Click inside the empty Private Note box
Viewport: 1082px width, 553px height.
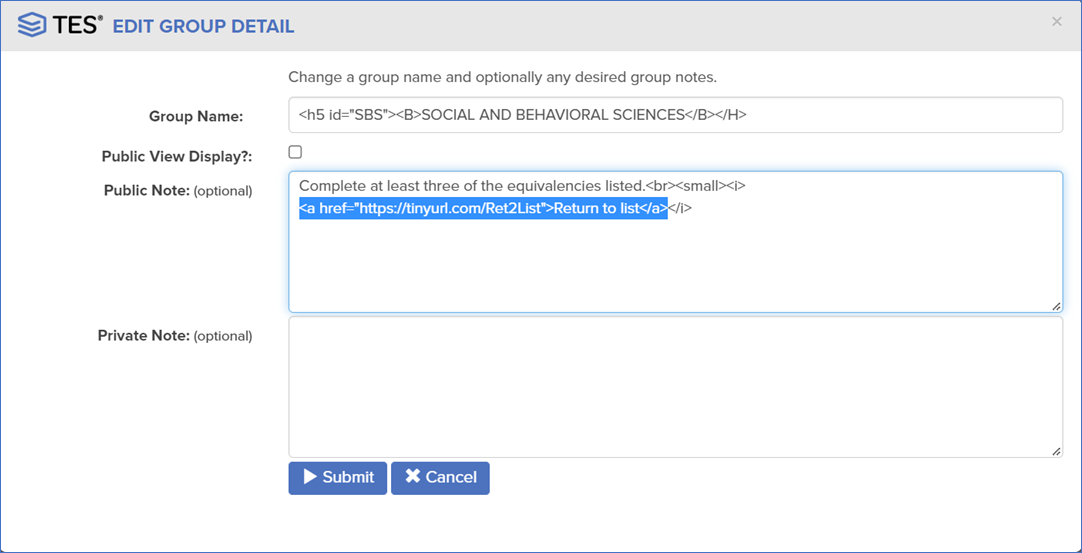coord(675,387)
